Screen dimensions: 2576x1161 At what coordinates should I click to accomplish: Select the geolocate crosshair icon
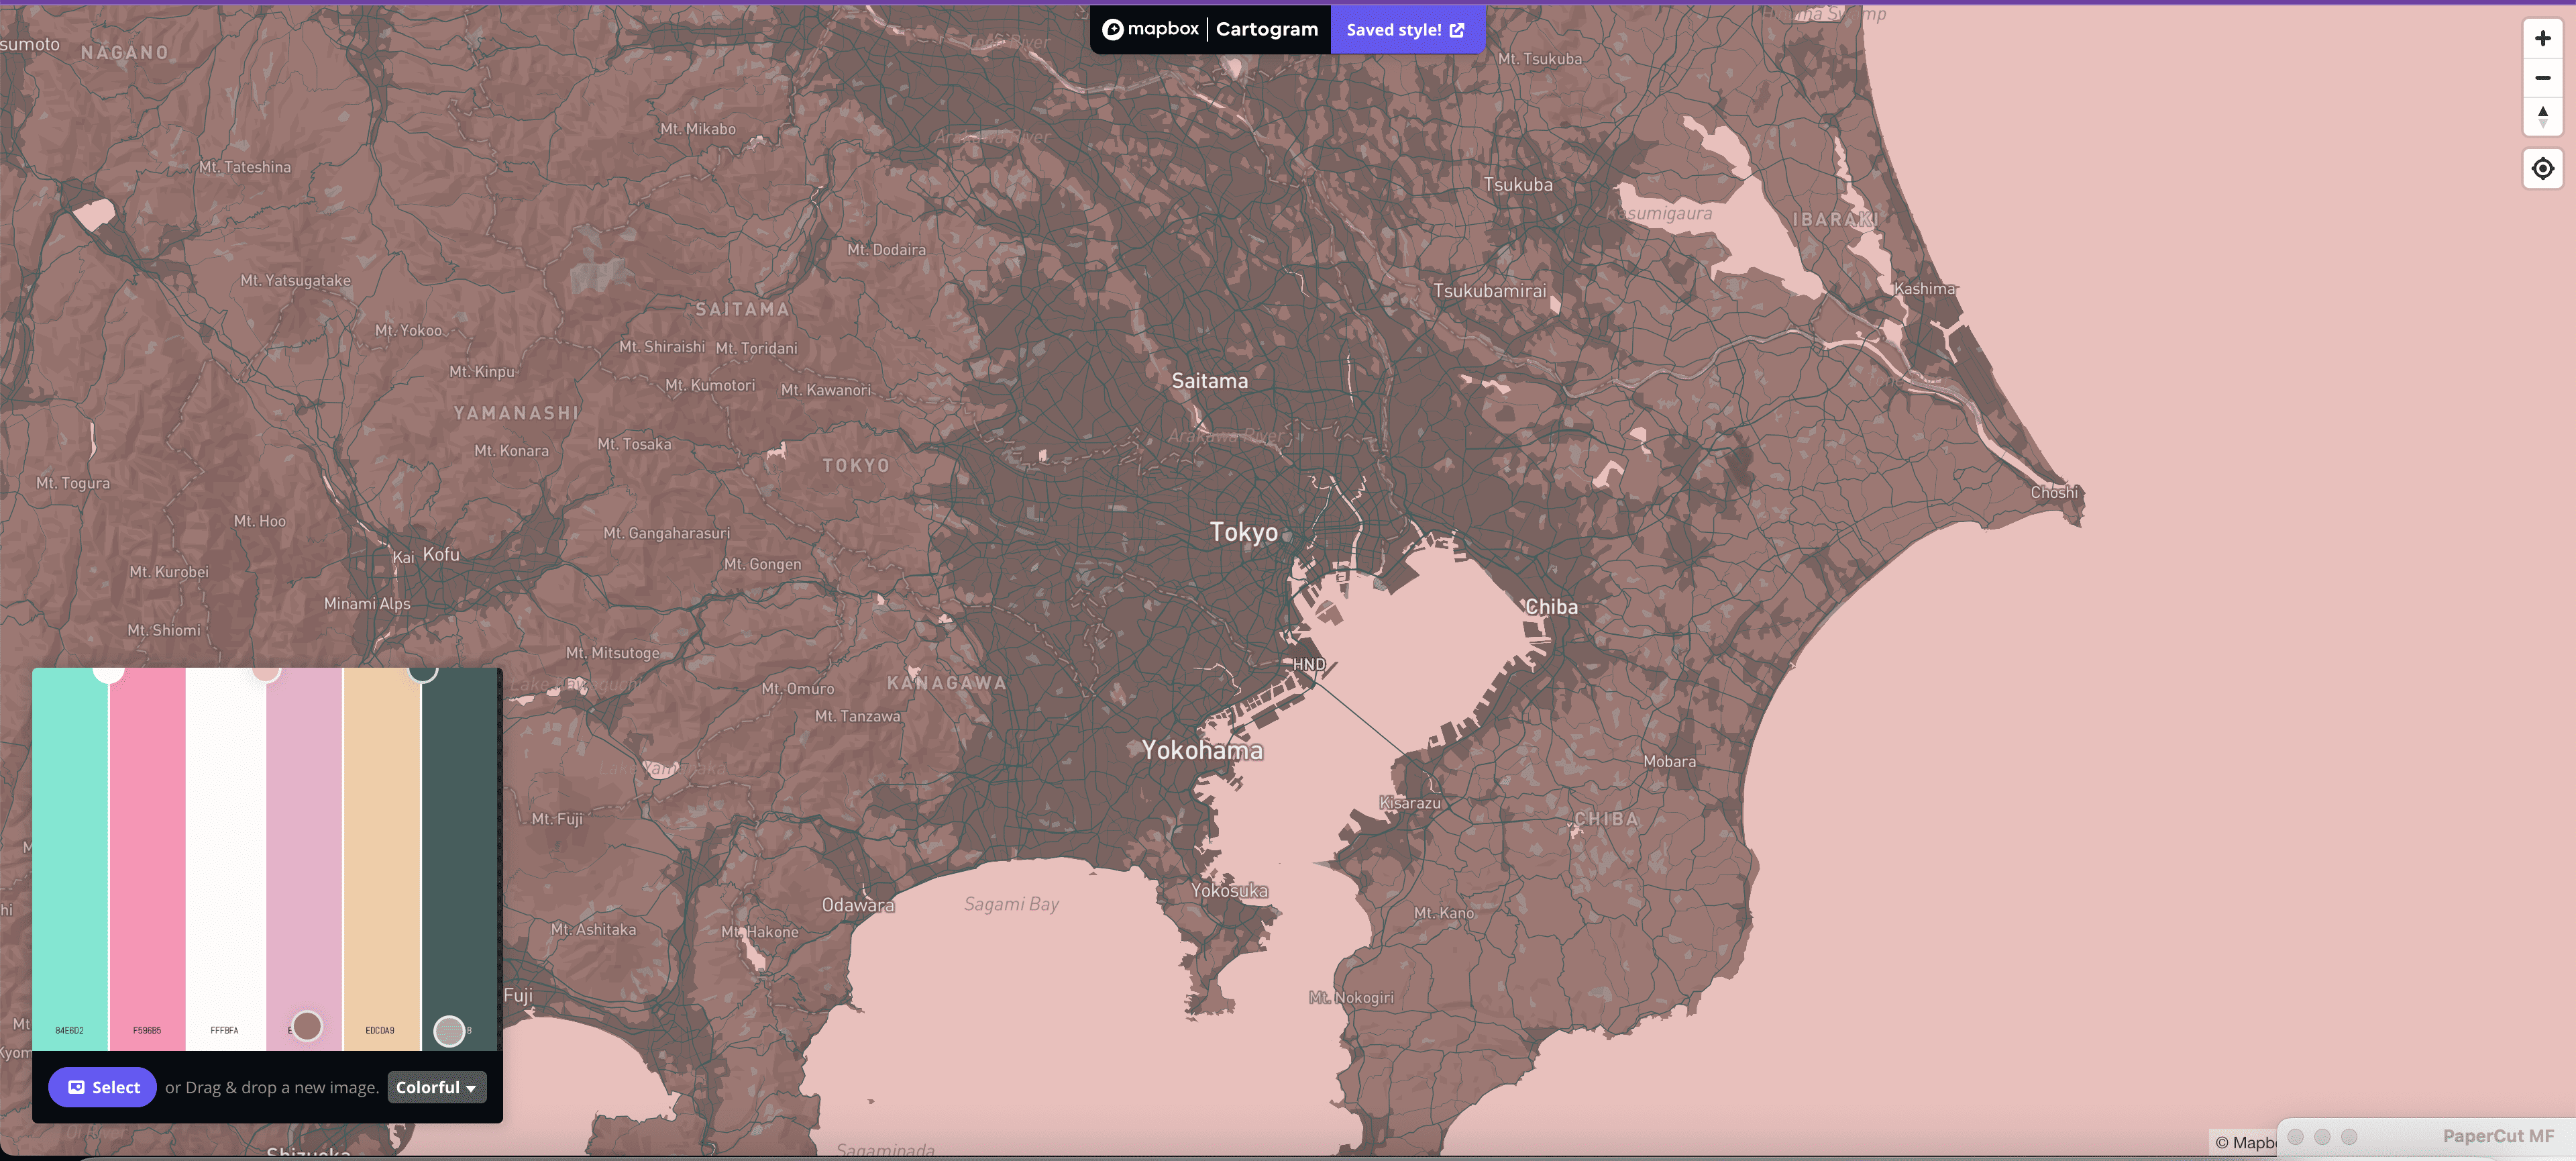(2543, 168)
